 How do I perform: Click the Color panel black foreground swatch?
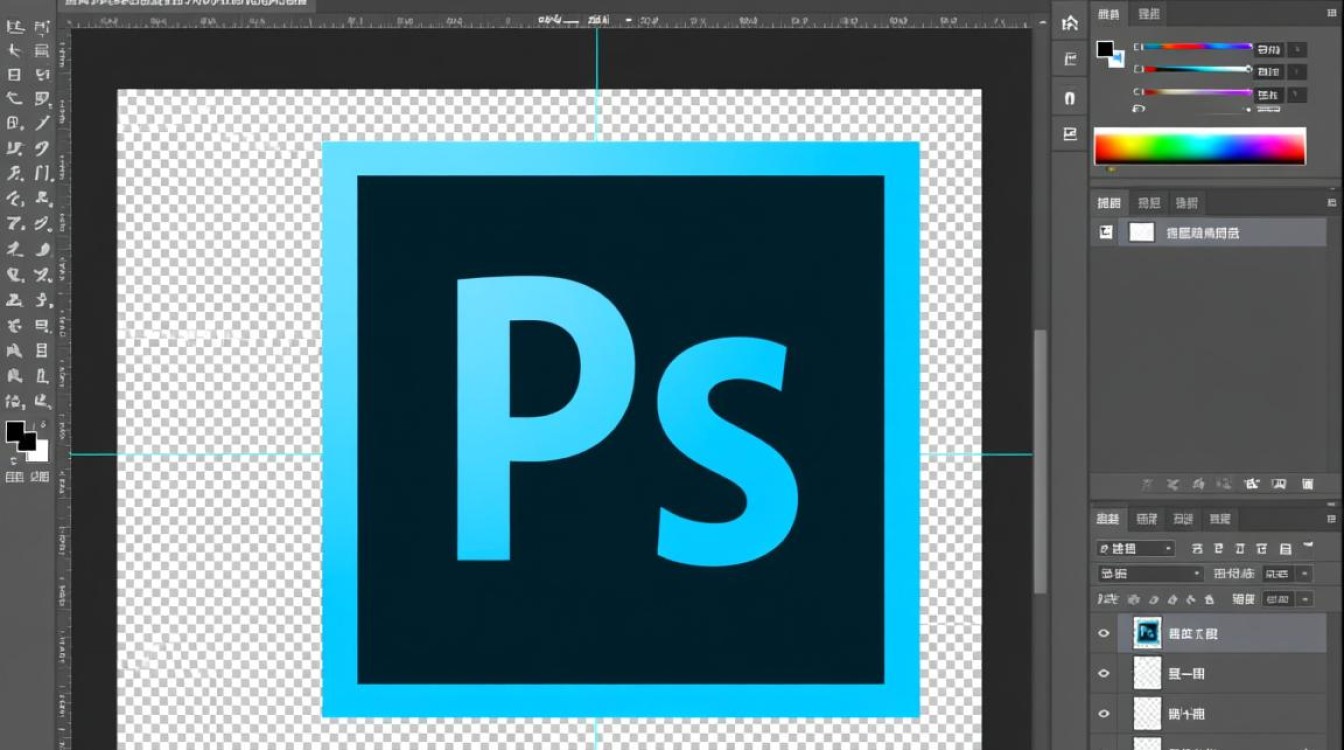pyautogui.click(x=1105, y=49)
